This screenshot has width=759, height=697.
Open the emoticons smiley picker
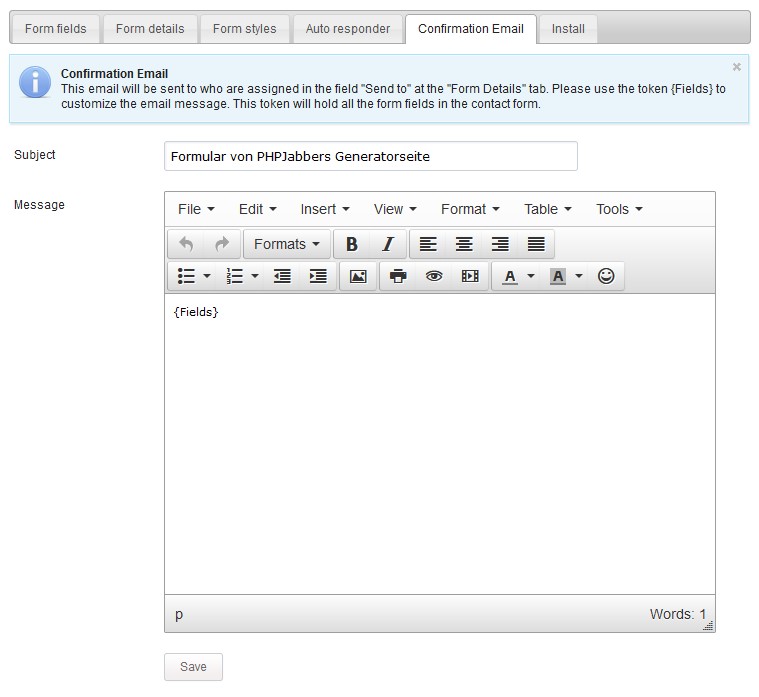pos(606,276)
